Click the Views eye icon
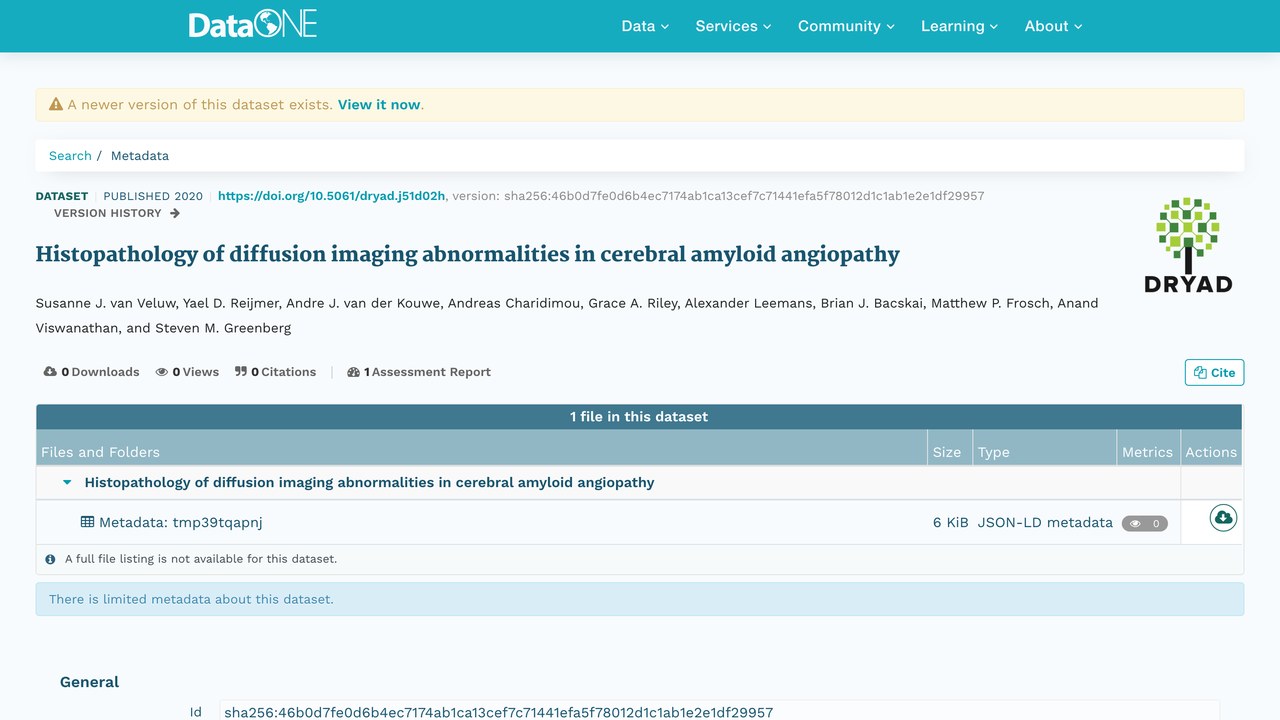 pos(162,372)
